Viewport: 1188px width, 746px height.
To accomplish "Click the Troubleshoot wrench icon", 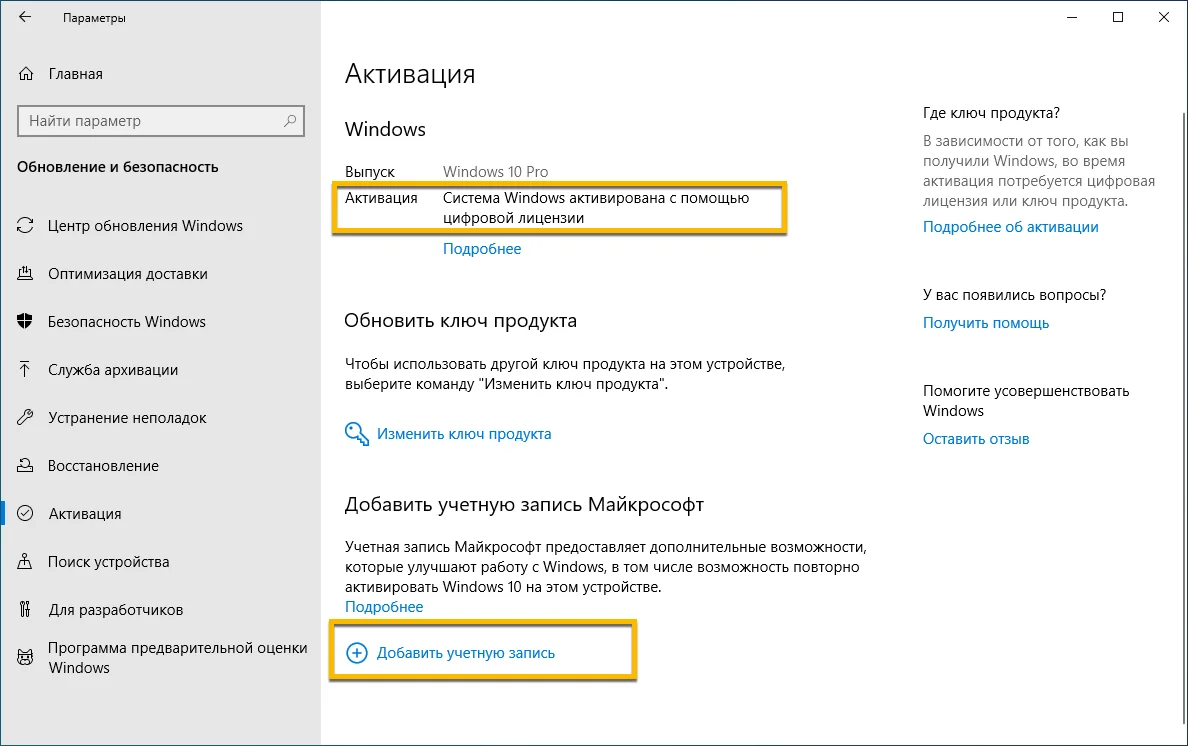I will (x=26, y=418).
